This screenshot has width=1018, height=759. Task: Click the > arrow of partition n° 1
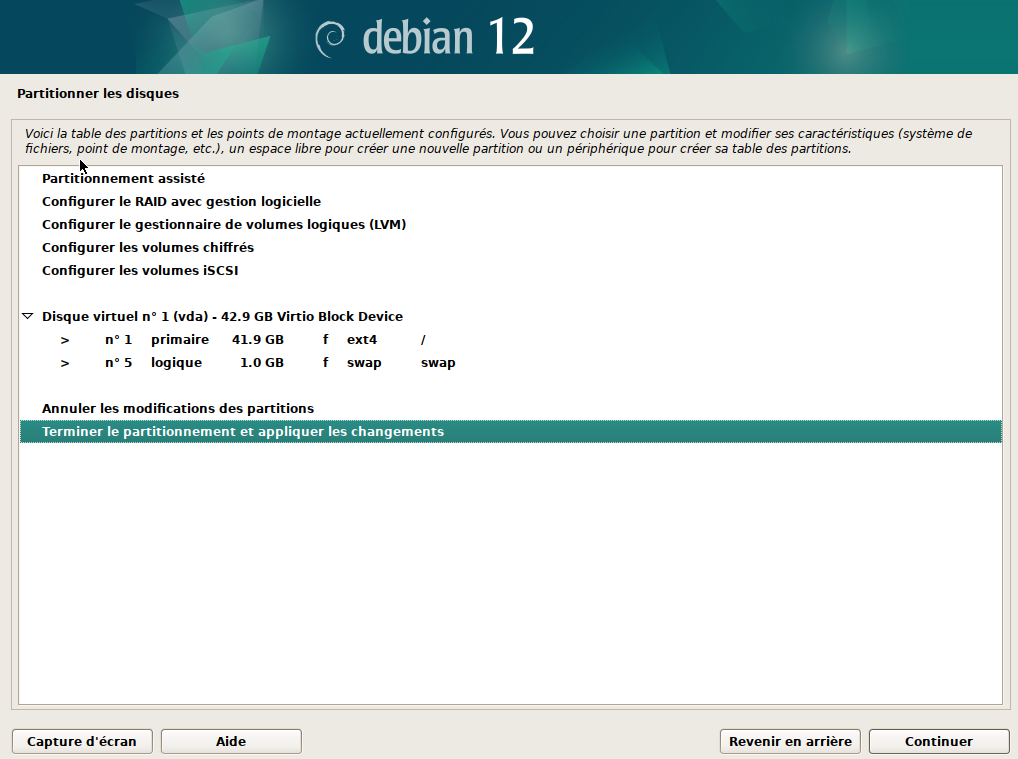(x=65, y=340)
